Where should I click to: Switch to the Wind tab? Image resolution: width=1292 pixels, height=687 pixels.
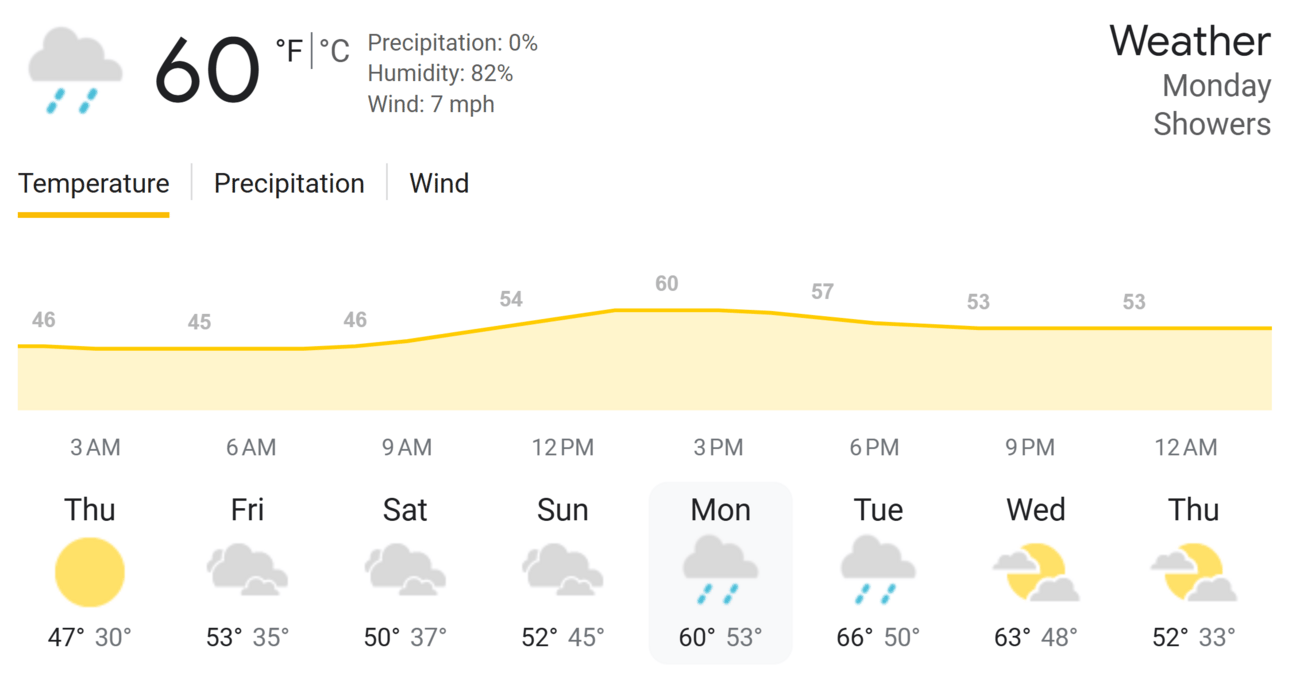tap(439, 184)
